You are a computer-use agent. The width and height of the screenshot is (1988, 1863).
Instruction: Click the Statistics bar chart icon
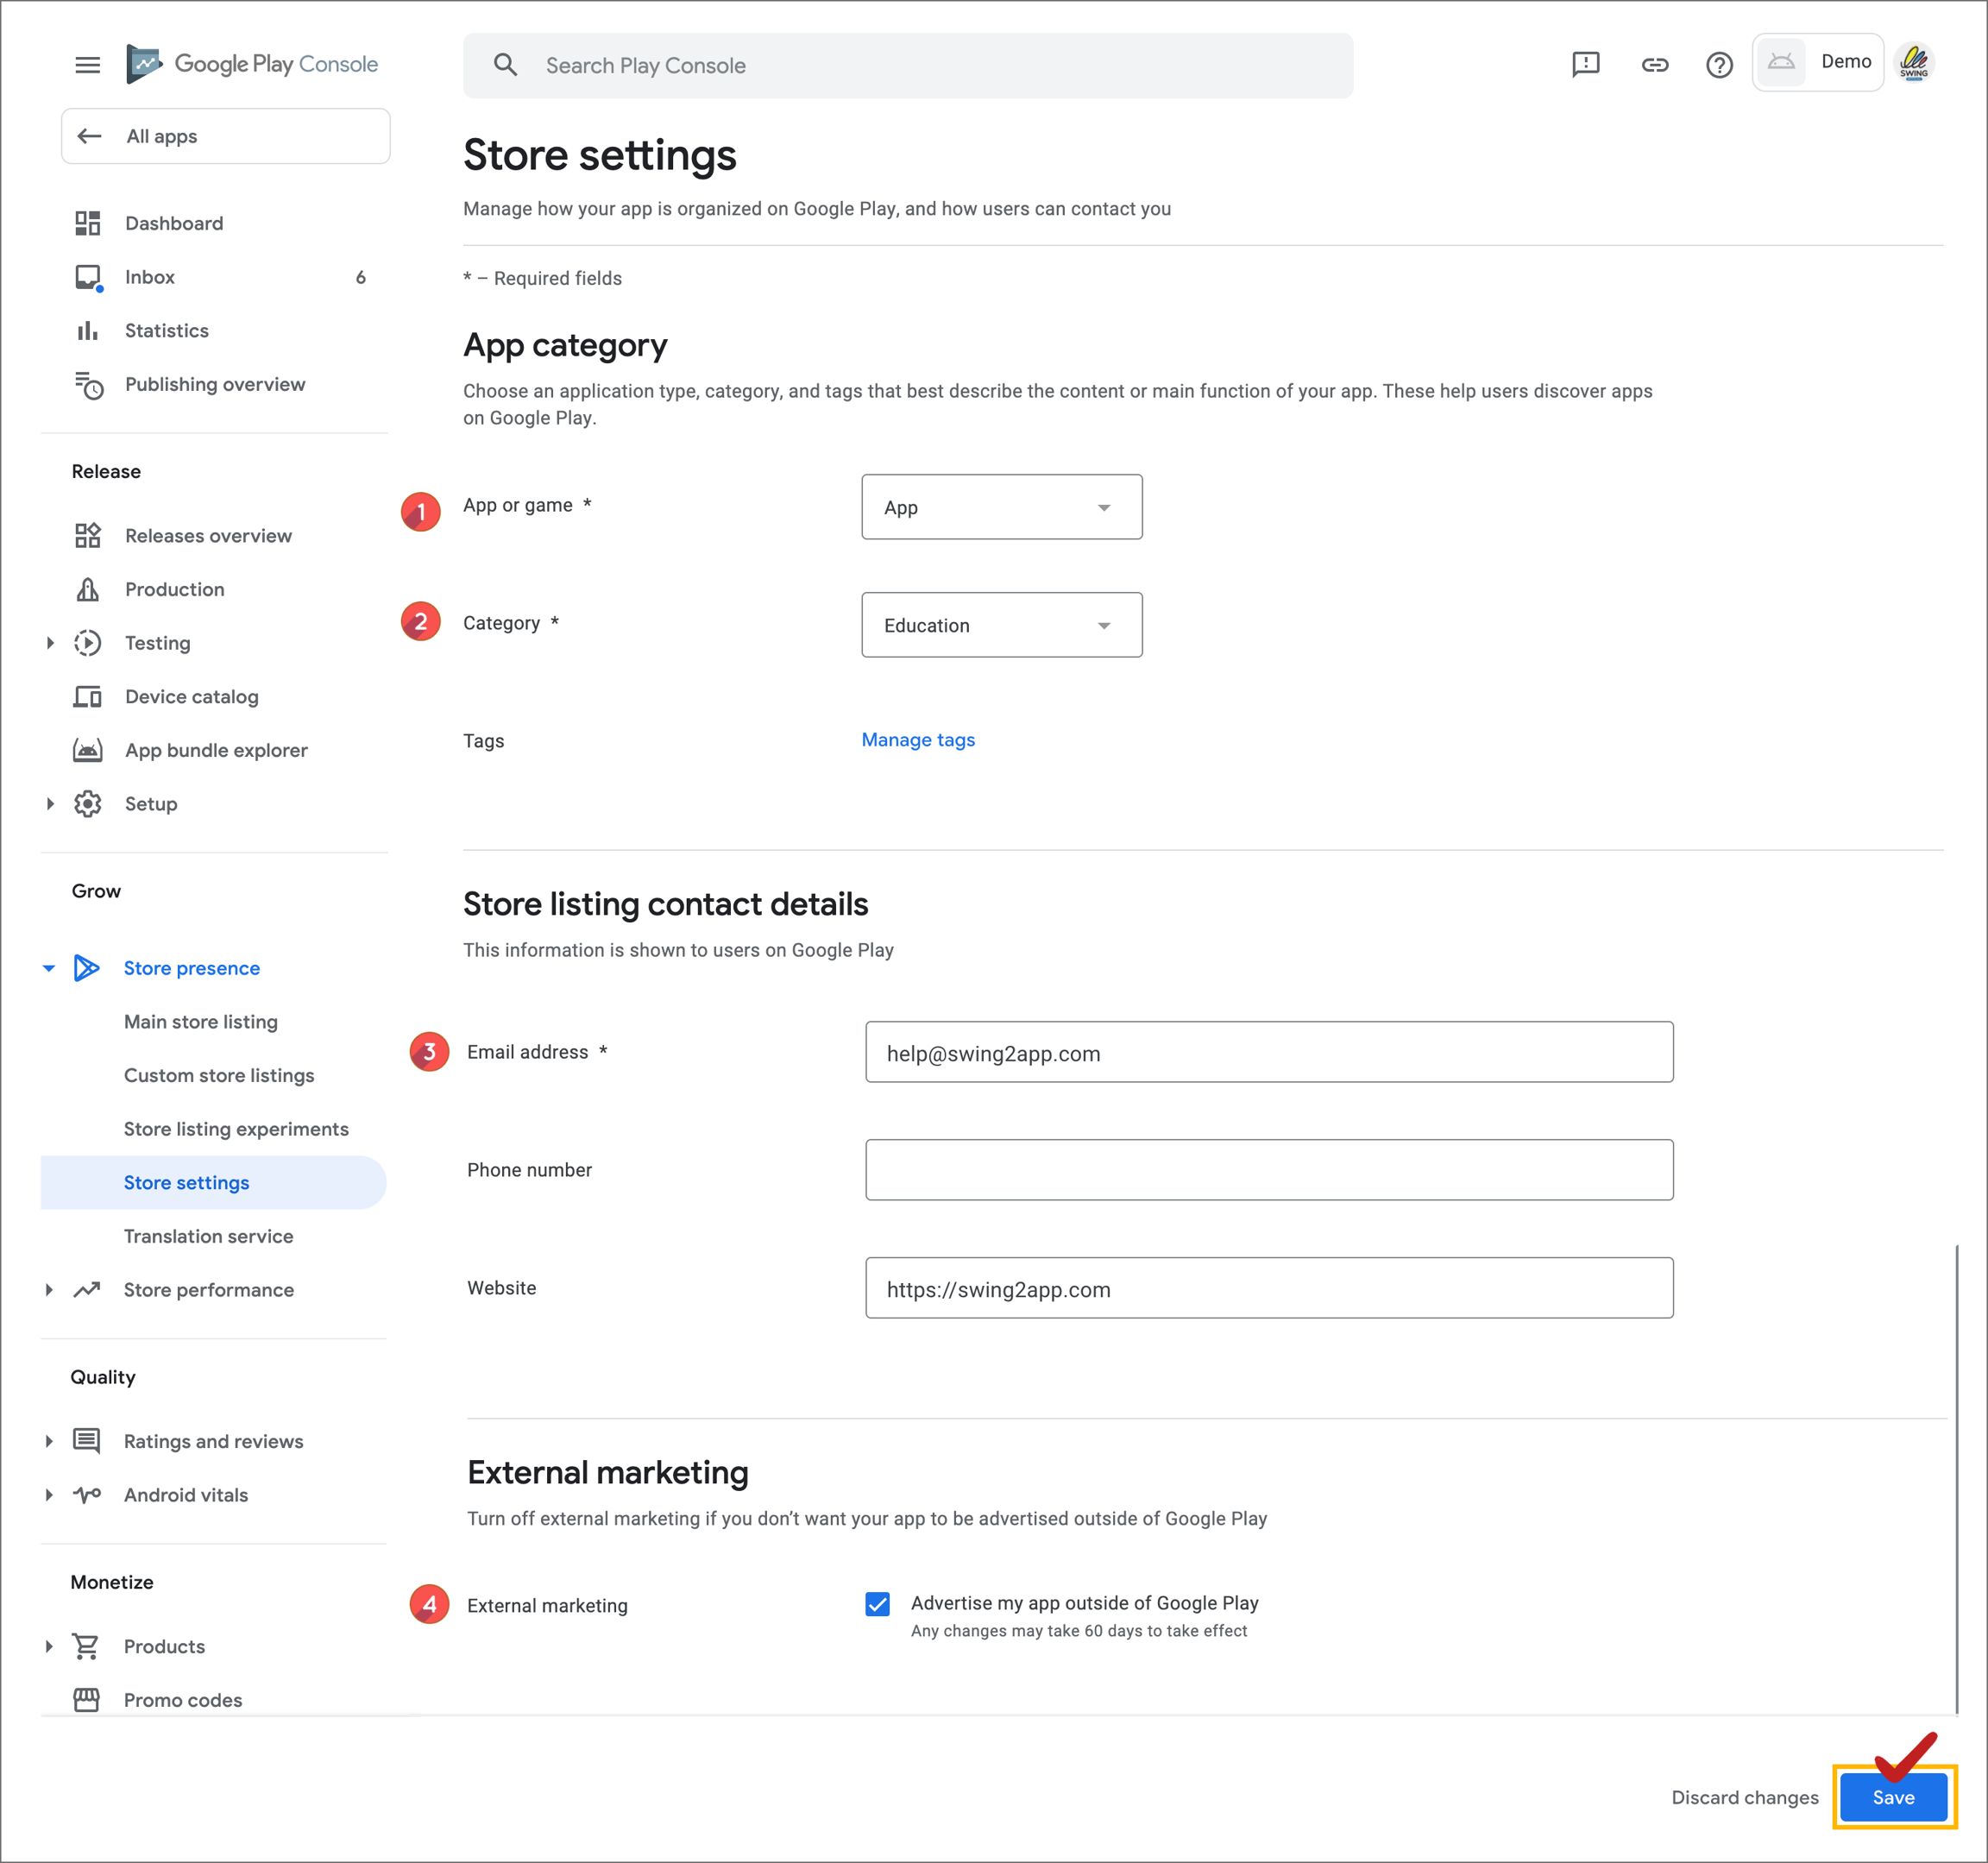[x=88, y=331]
